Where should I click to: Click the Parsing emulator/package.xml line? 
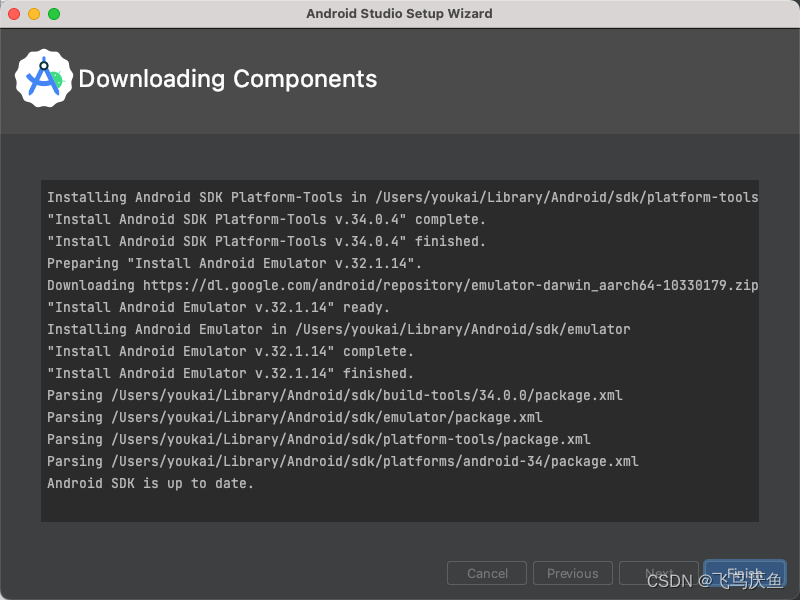click(294, 417)
